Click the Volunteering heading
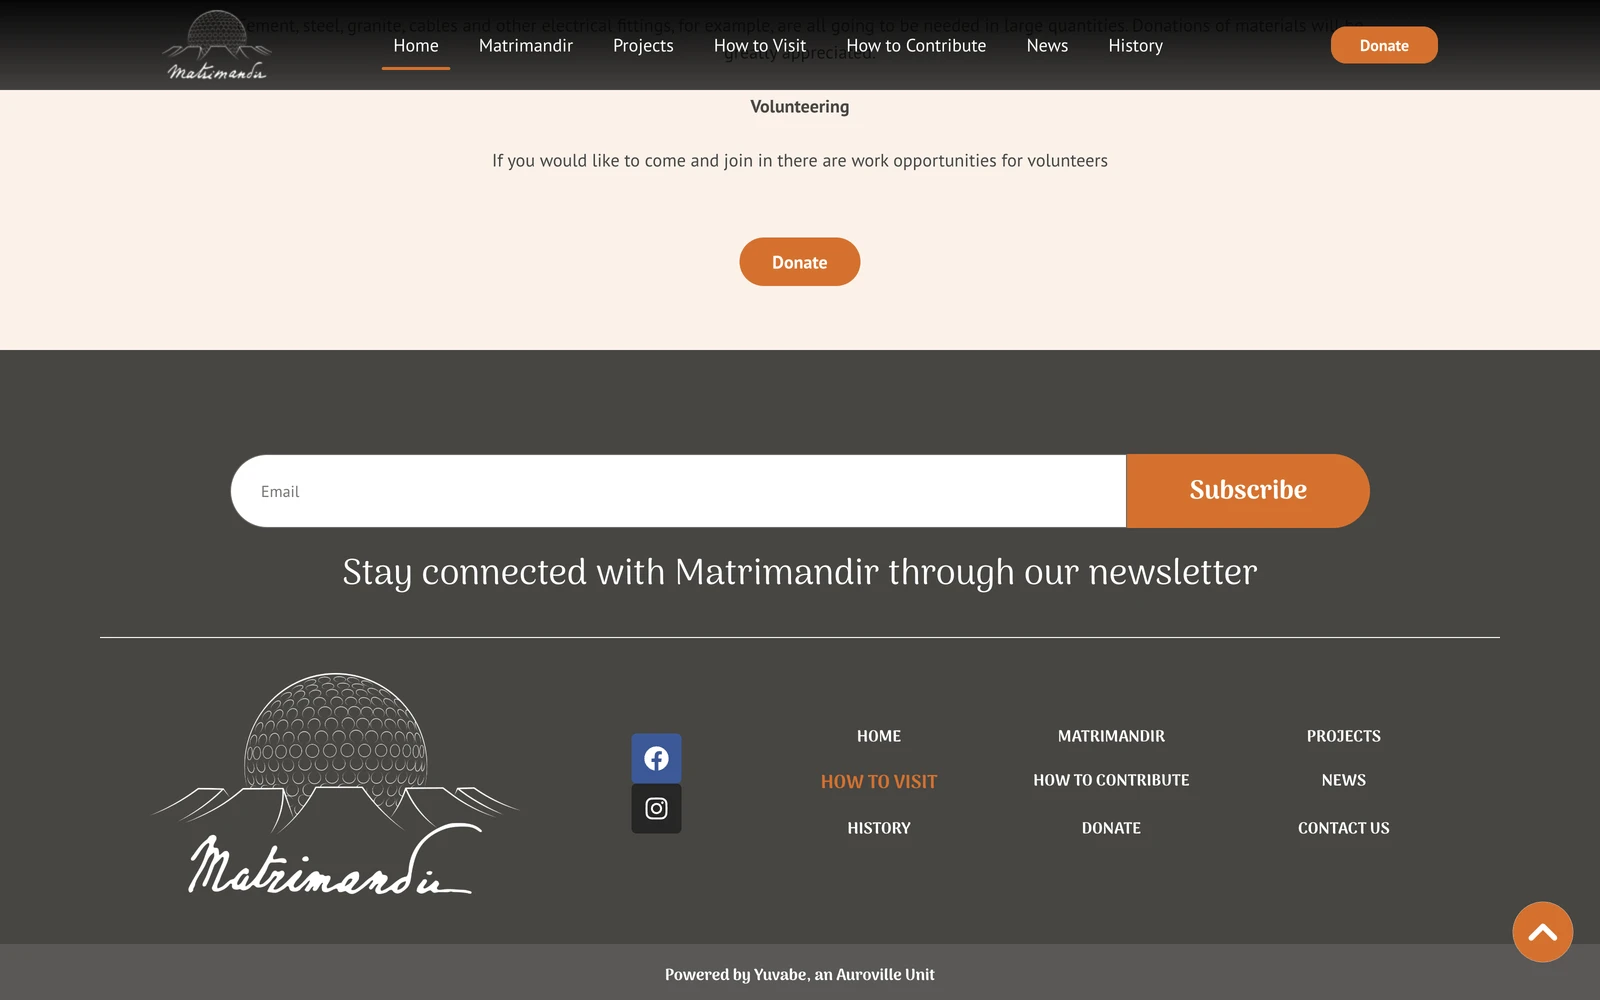Image resolution: width=1600 pixels, height=1000 pixels. [800, 107]
